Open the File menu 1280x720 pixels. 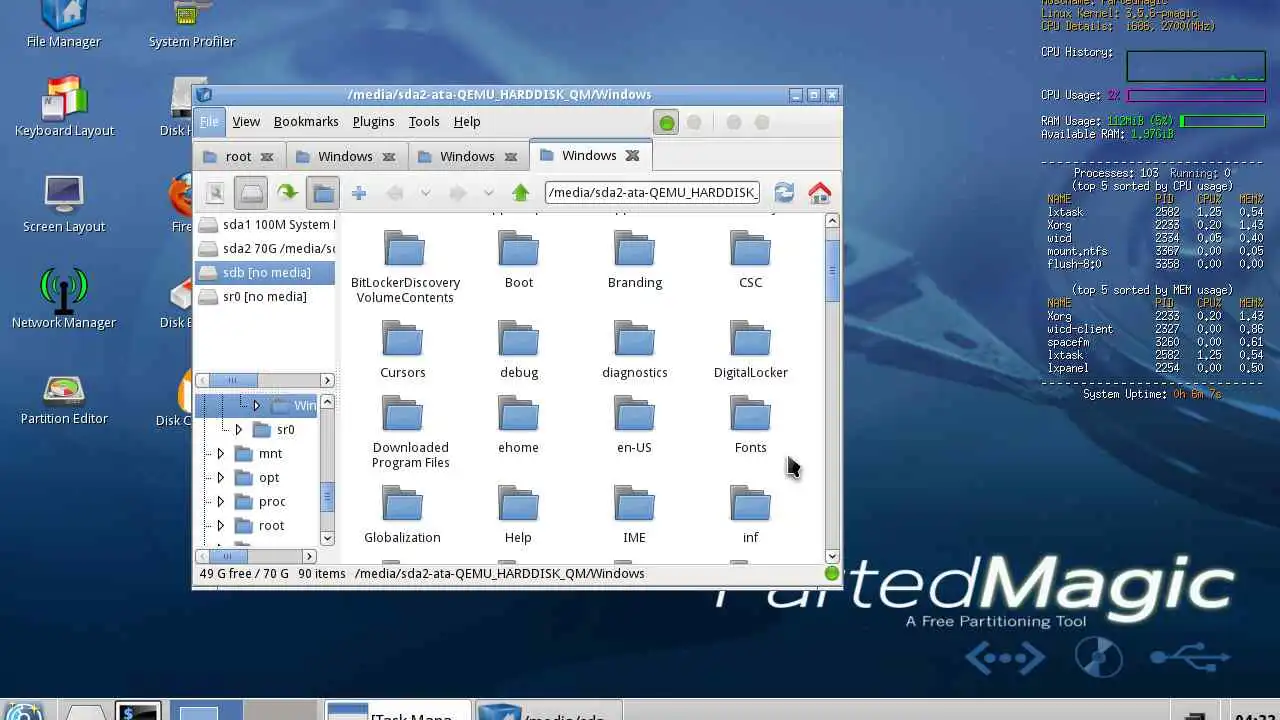209,121
